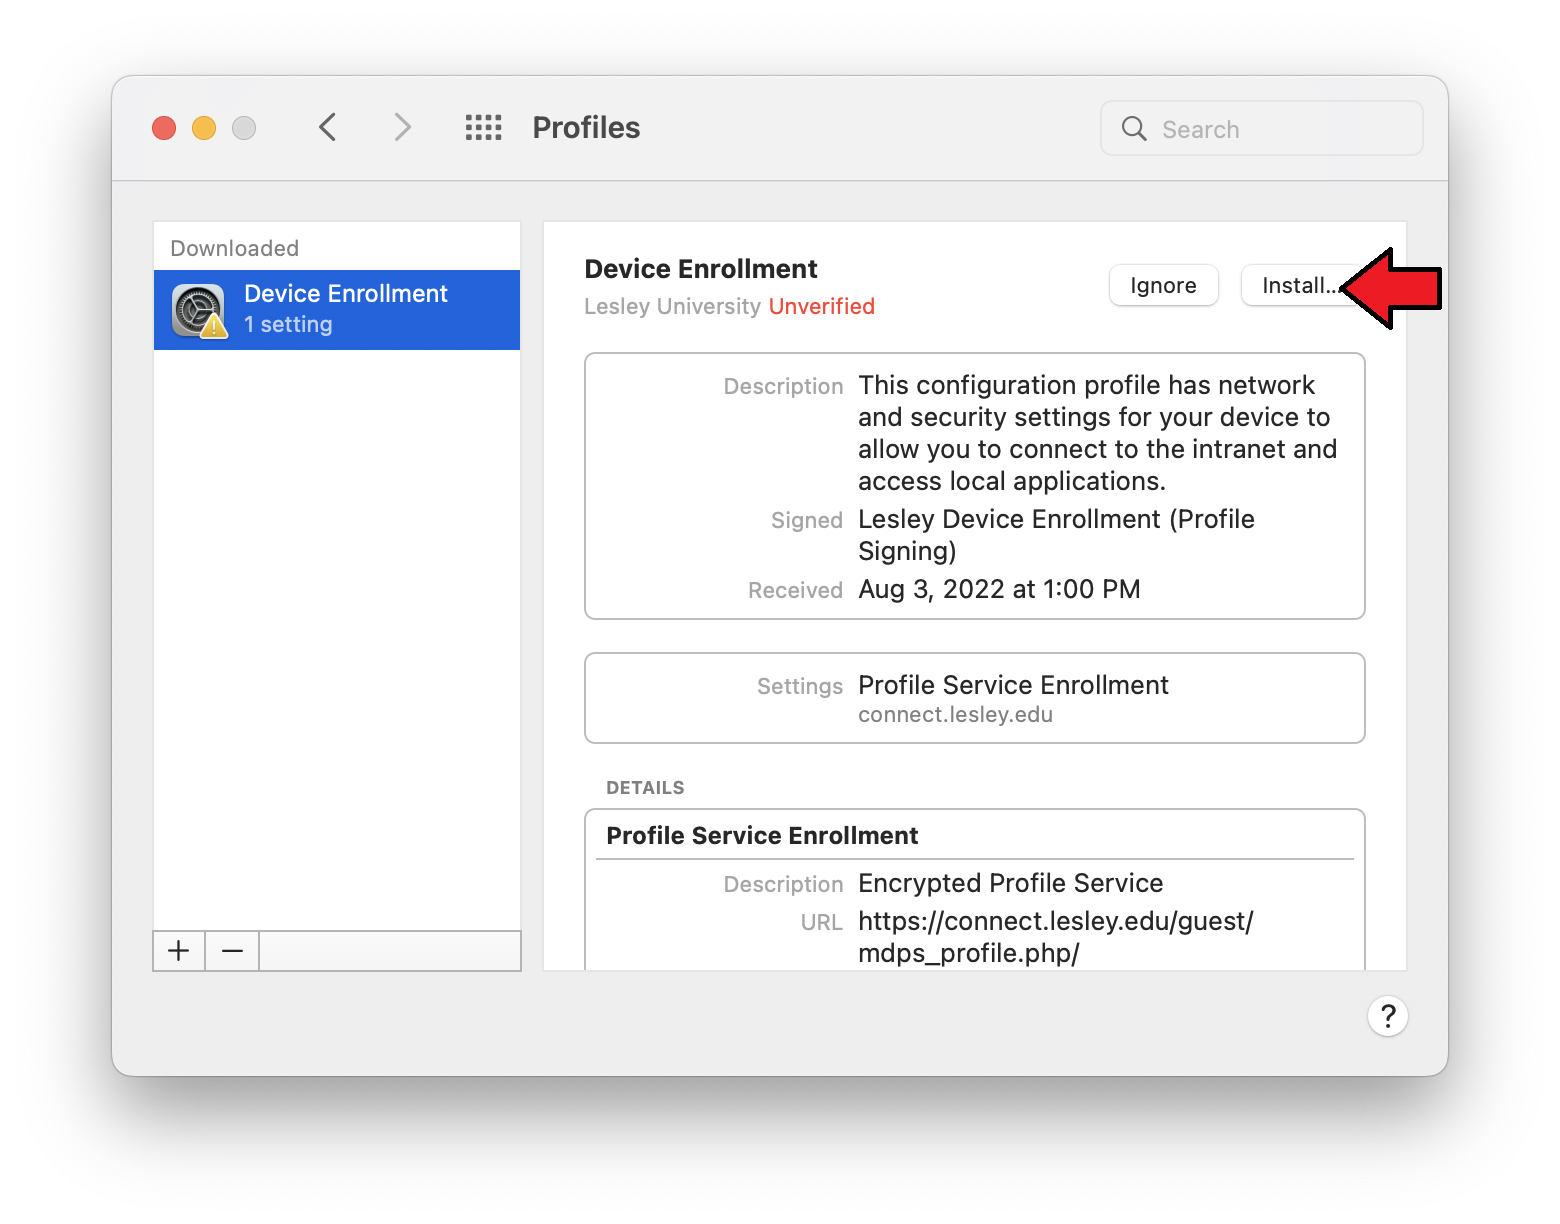Remove profile with minus button

pos(232,951)
